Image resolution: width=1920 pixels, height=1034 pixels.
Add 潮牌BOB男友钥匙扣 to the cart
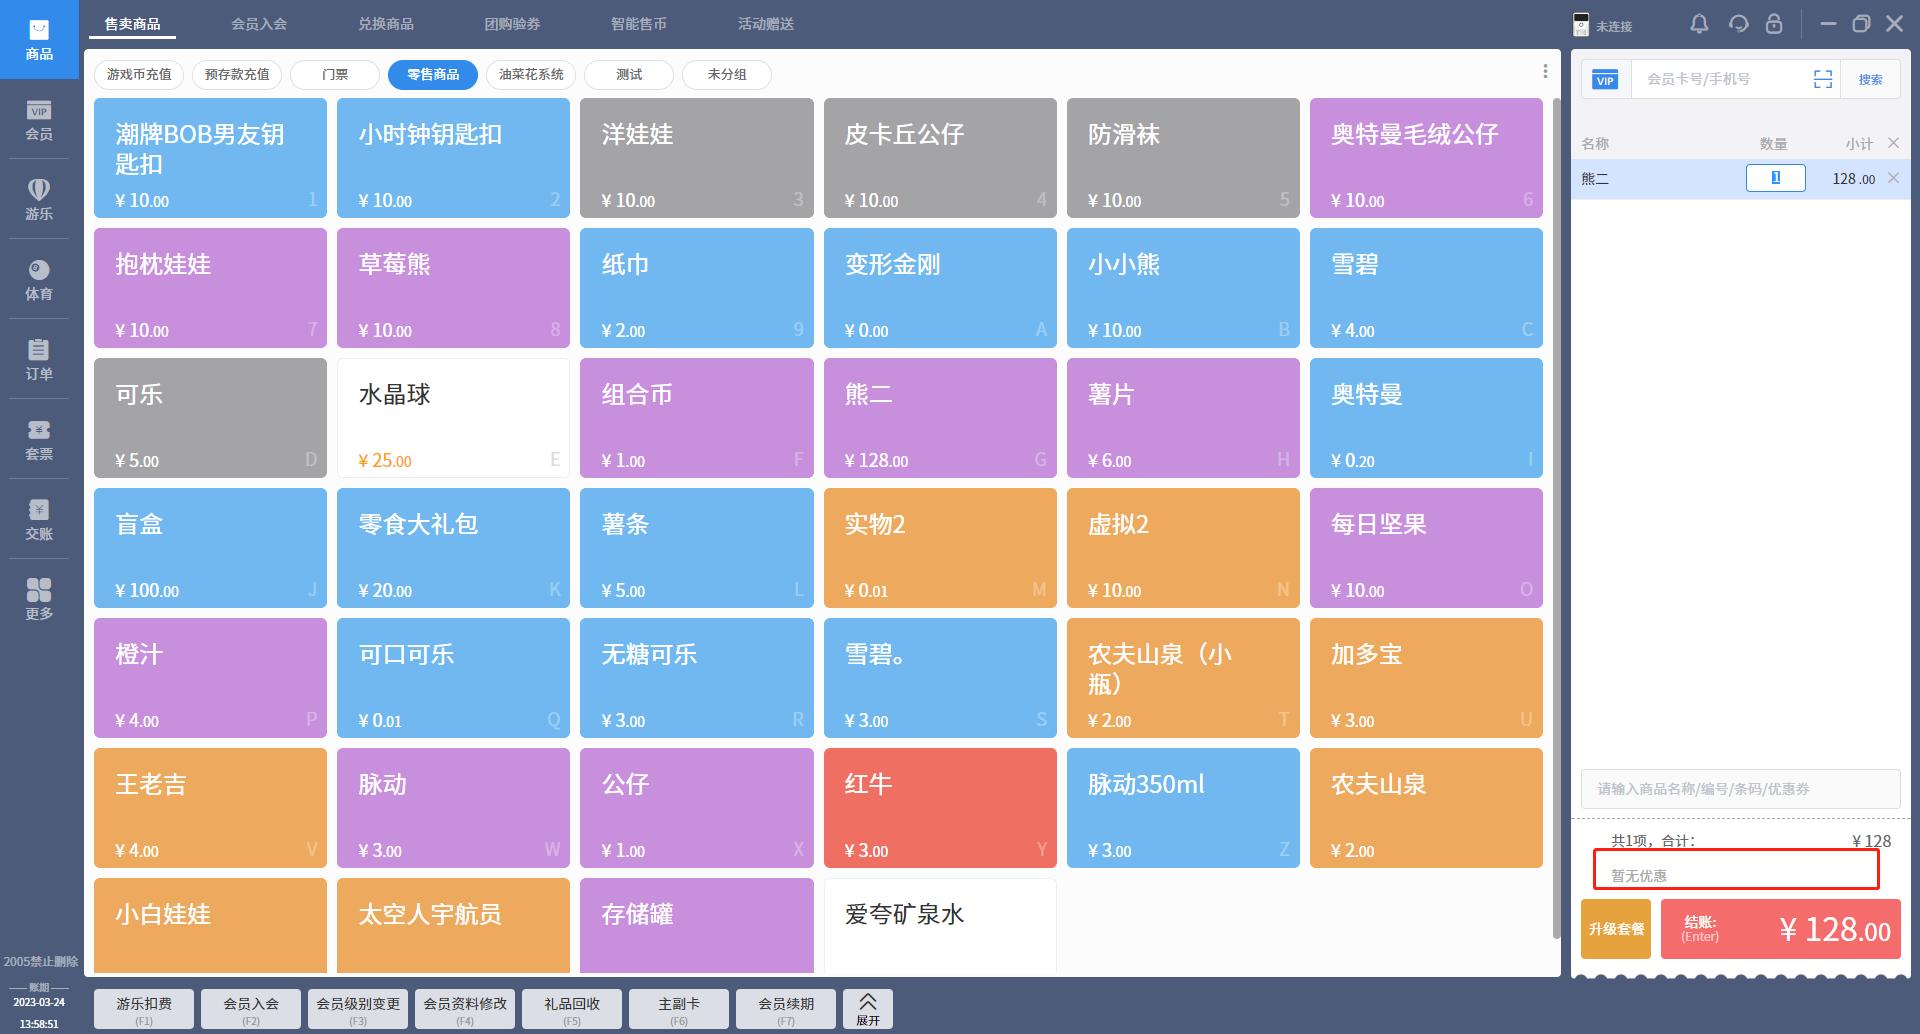click(210, 158)
